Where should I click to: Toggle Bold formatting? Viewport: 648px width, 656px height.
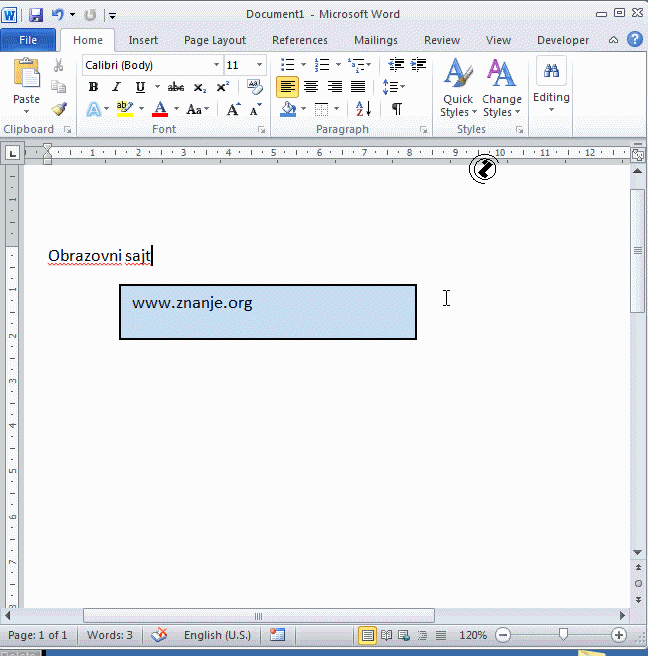(x=93, y=87)
